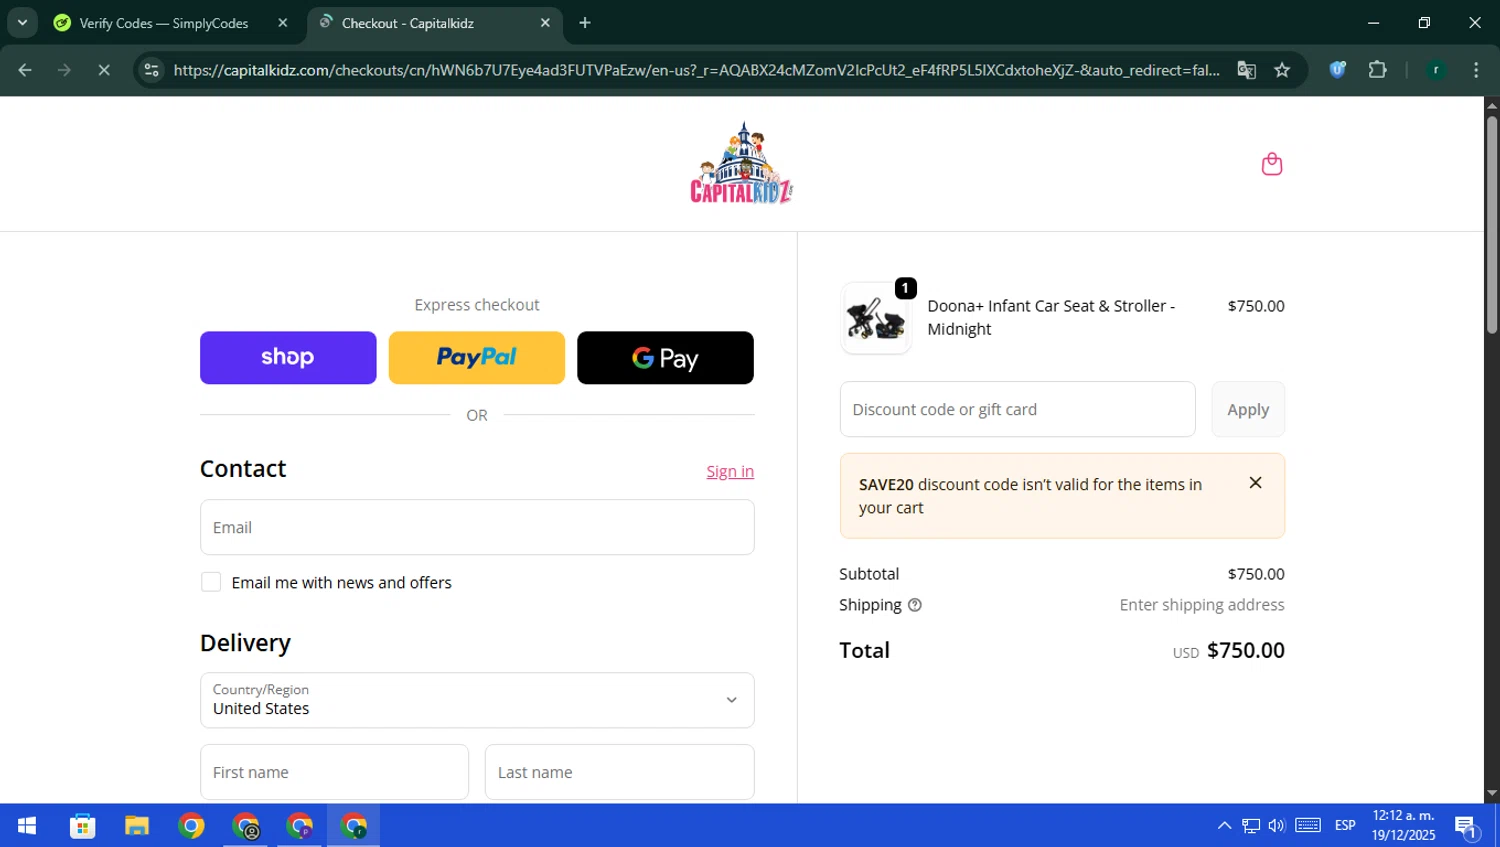Click the Total $750.00 amount
This screenshot has height=847, width=1500.
pyautogui.click(x=1245, y=650)
